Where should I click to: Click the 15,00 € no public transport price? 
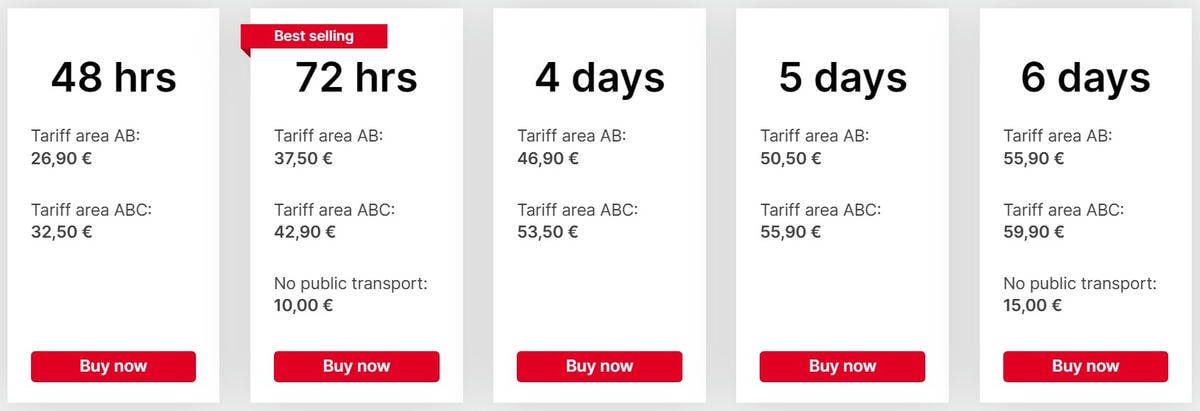[x=1032, y=305]
